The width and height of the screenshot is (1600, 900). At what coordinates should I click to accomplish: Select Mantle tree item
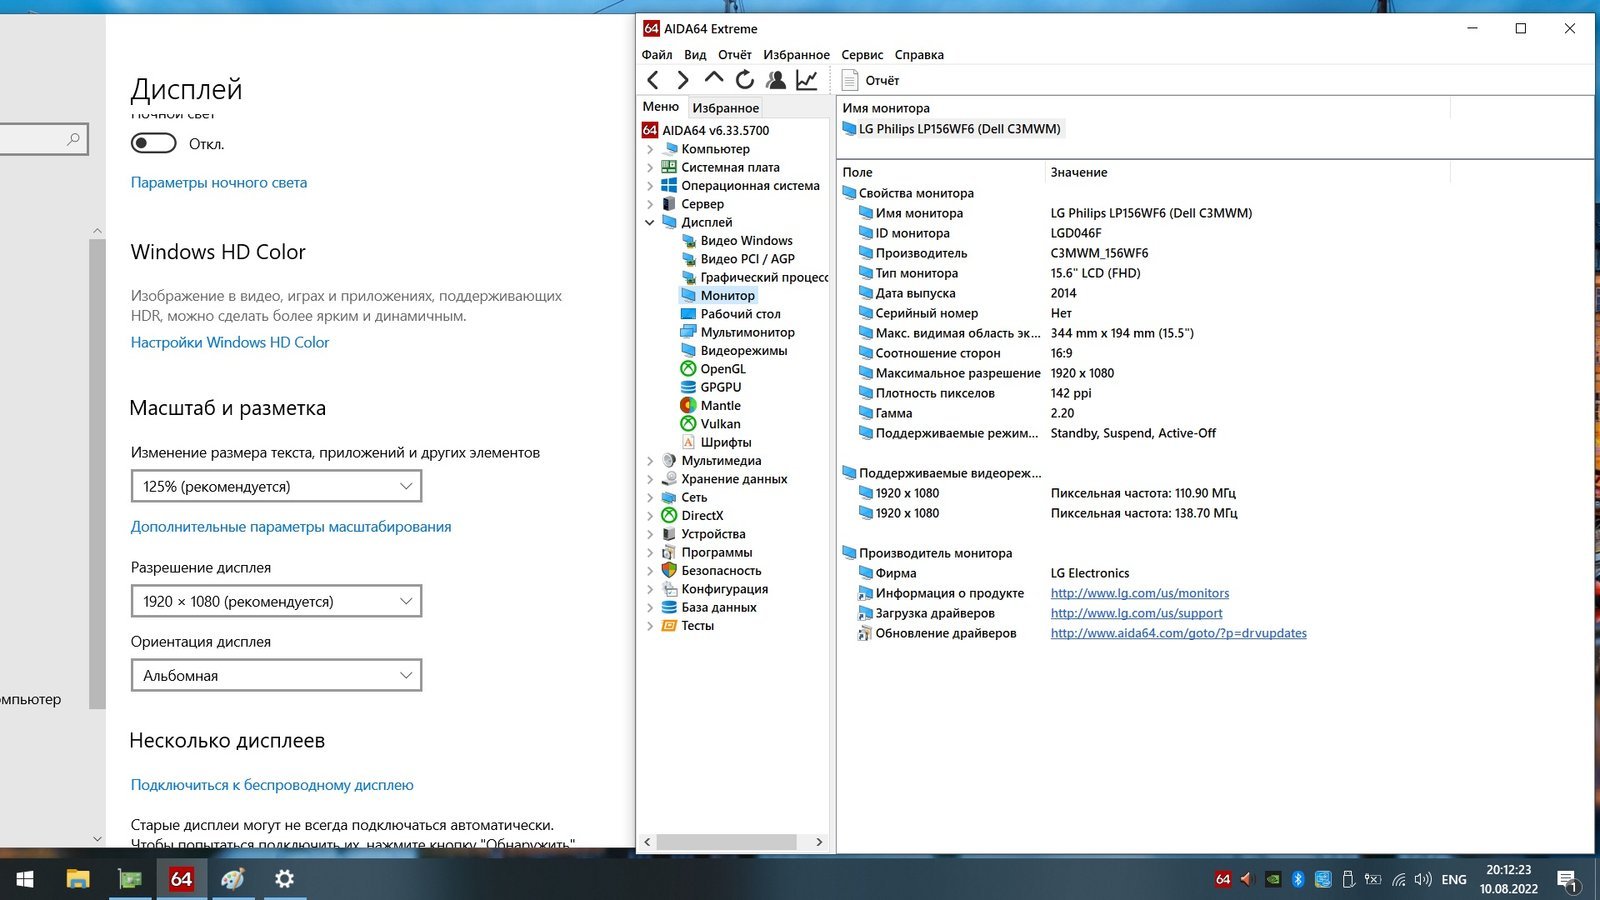720,406
